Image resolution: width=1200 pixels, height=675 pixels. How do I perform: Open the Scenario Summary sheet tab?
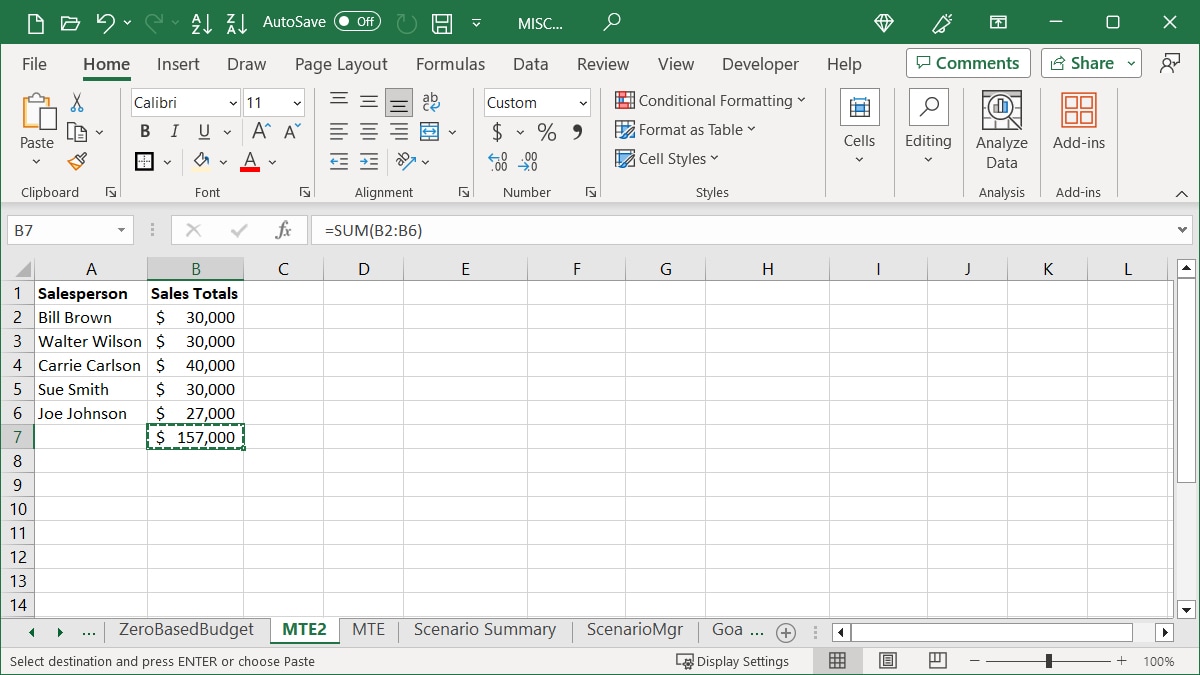tap(484, 630)
